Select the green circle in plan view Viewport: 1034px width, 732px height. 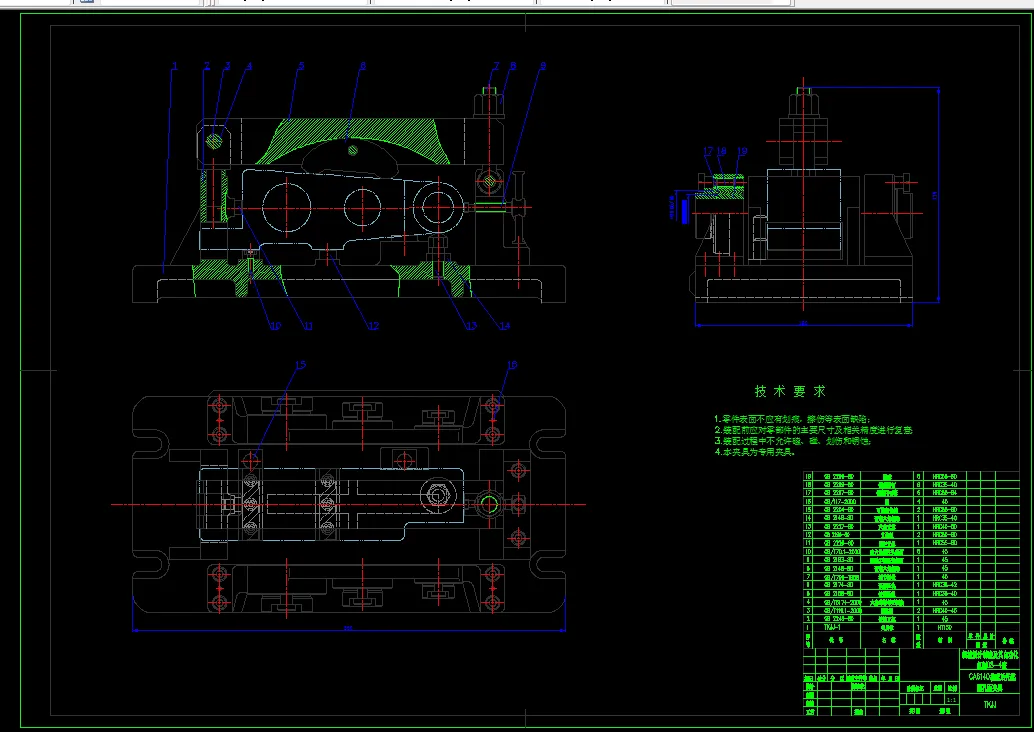[x=489, y=503]
